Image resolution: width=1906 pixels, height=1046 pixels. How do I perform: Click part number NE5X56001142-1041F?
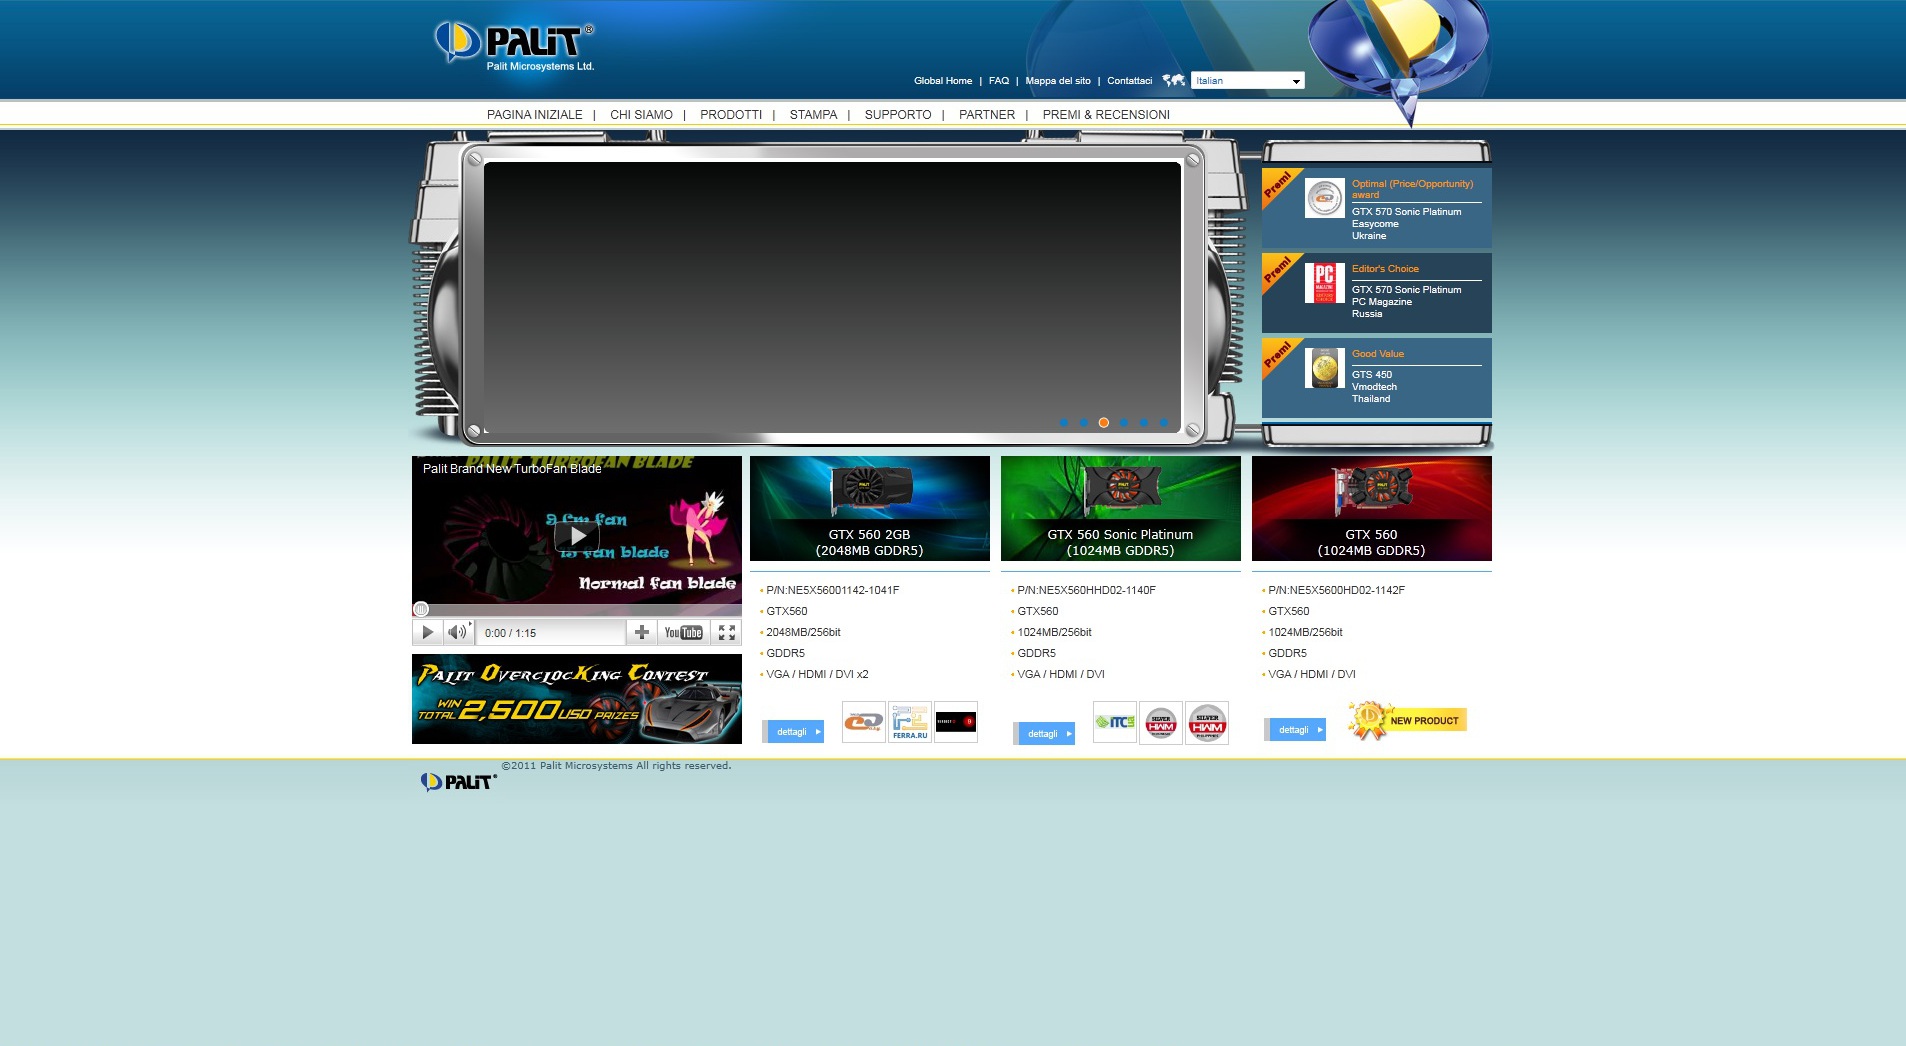832,591
